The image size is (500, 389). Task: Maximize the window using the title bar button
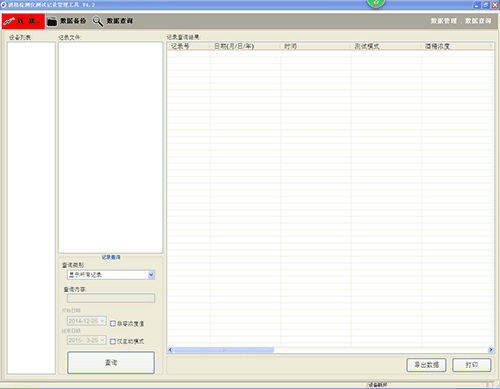click(486, 5)
